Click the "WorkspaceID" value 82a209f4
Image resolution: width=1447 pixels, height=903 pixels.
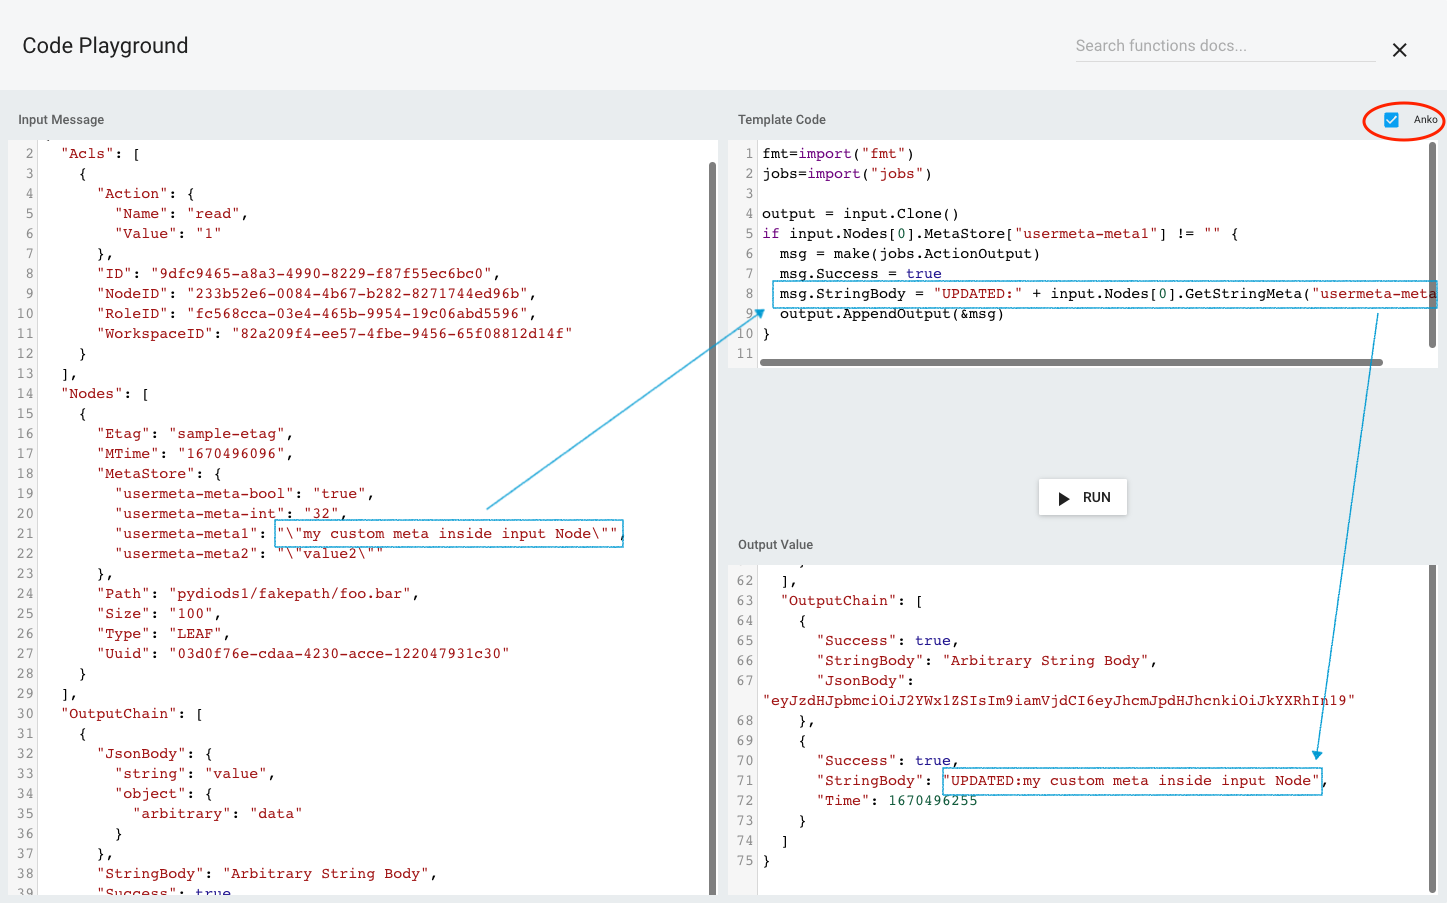(402, 334)
